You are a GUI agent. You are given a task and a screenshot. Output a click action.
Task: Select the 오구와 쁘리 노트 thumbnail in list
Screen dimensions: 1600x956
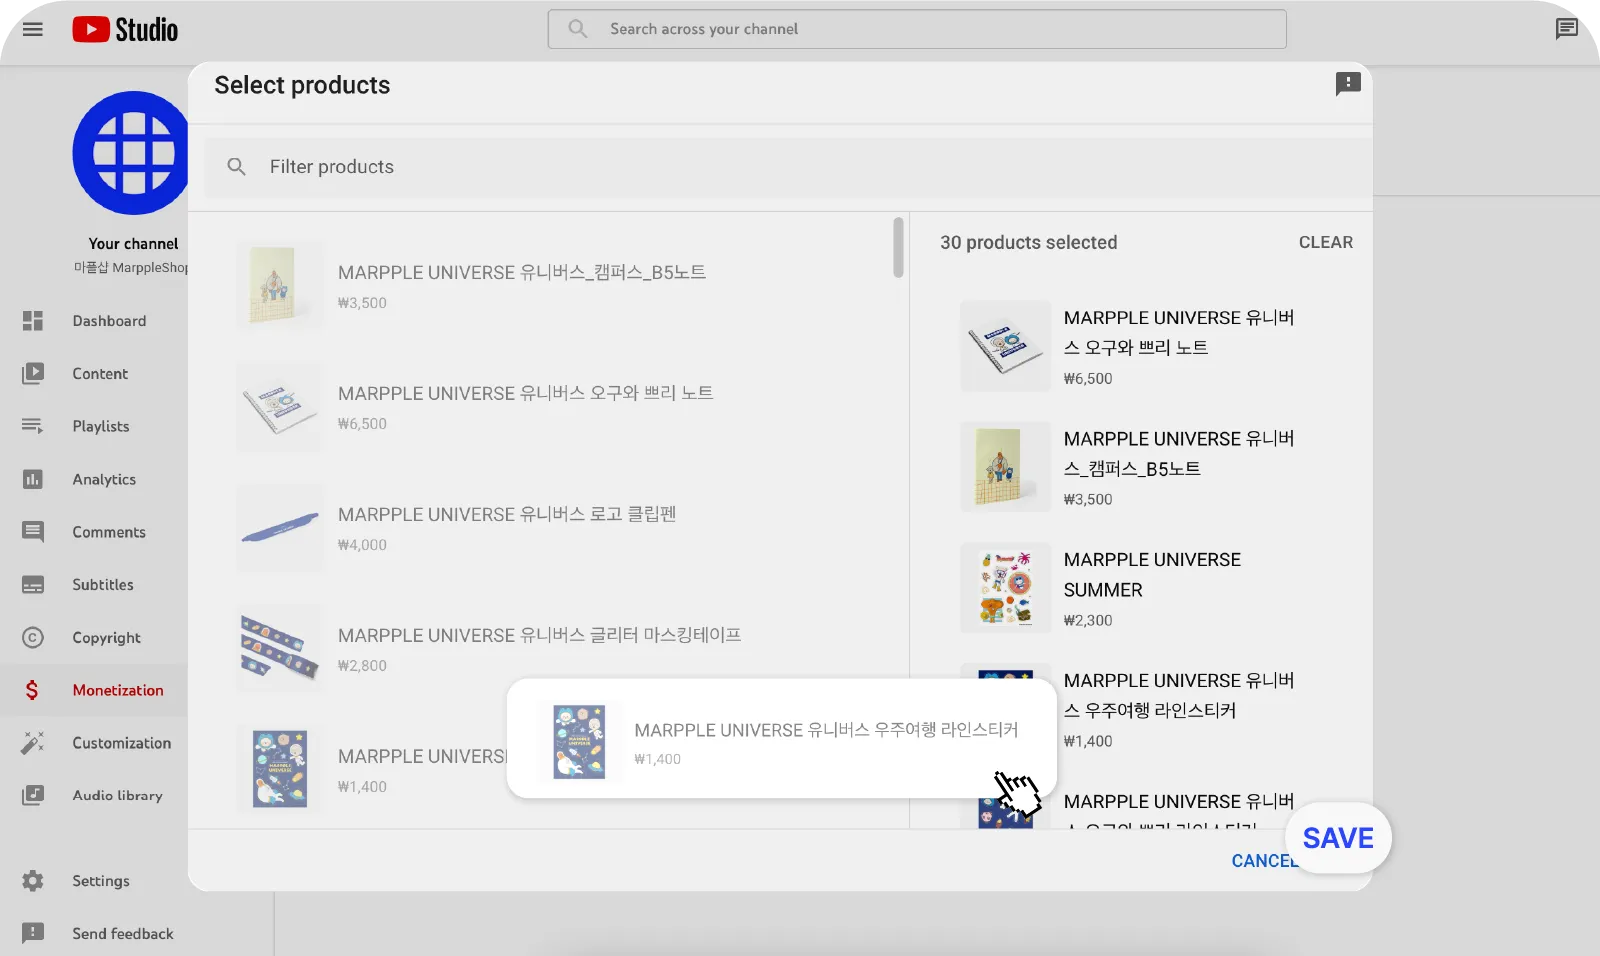[x=280, y=406]
